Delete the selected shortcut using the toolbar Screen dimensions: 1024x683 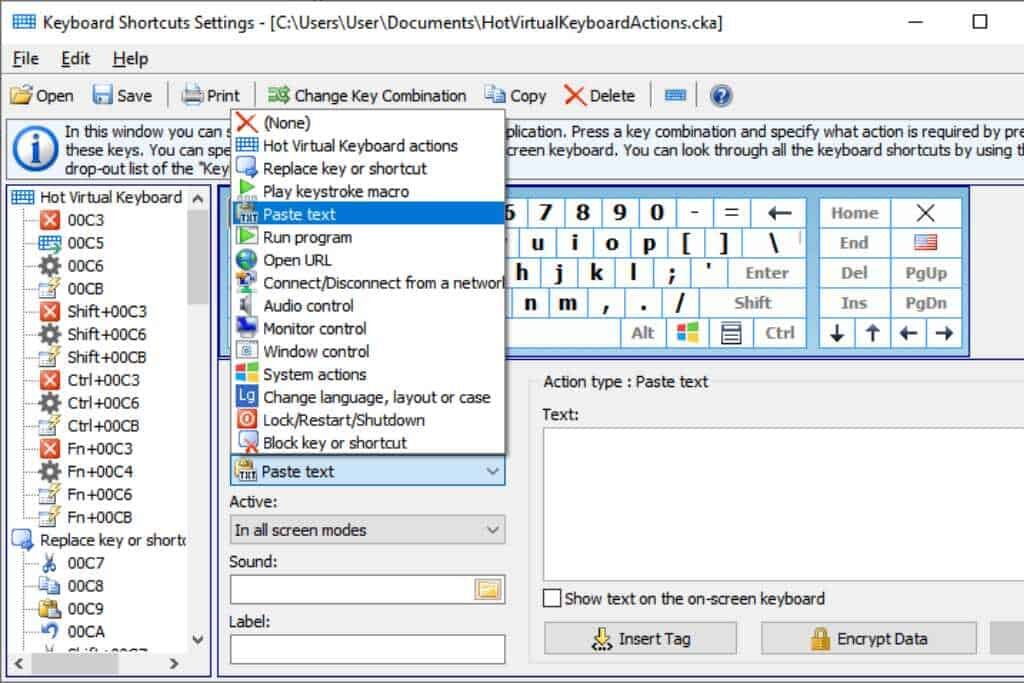click(600, 96)
